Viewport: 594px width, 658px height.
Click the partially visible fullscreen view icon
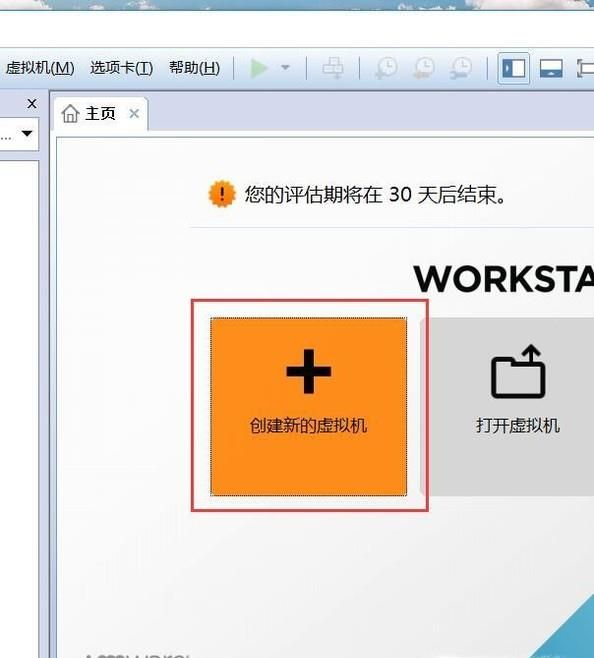(x=586, y=68)
